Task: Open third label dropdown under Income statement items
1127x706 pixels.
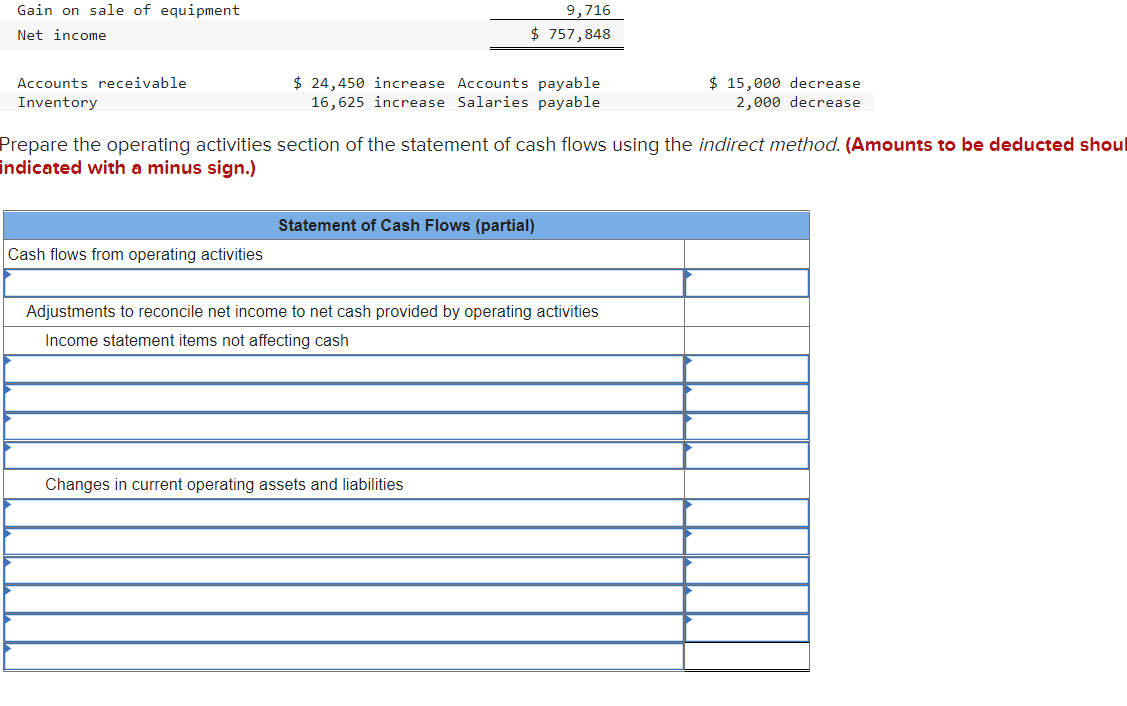Action: coord(344,426)
